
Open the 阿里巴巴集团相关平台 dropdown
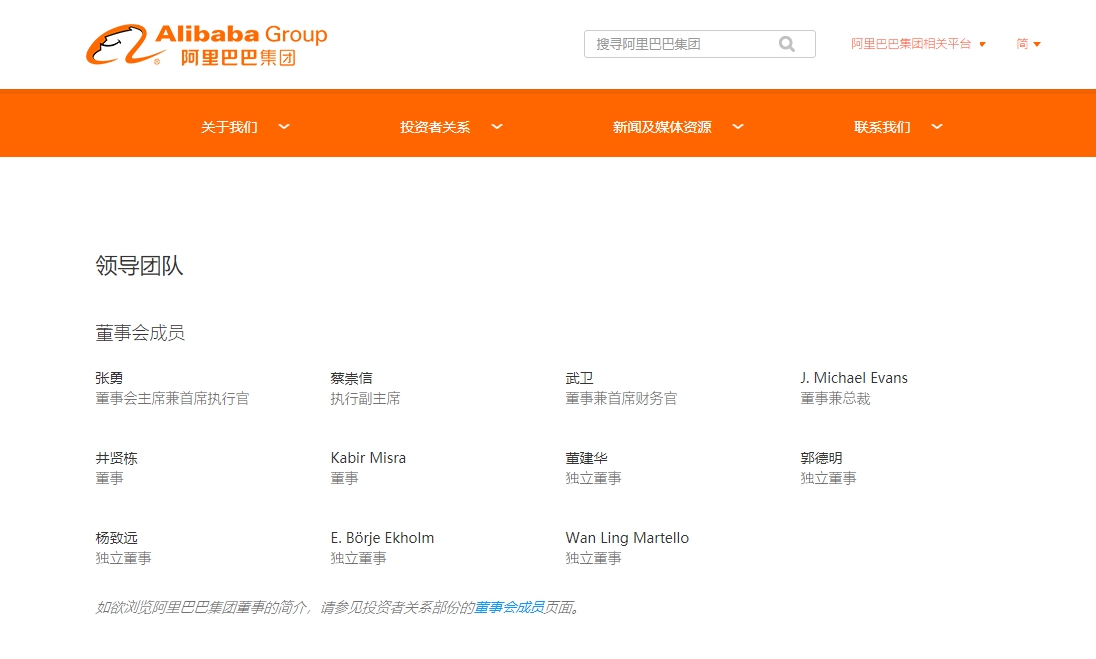pos(918,44)
